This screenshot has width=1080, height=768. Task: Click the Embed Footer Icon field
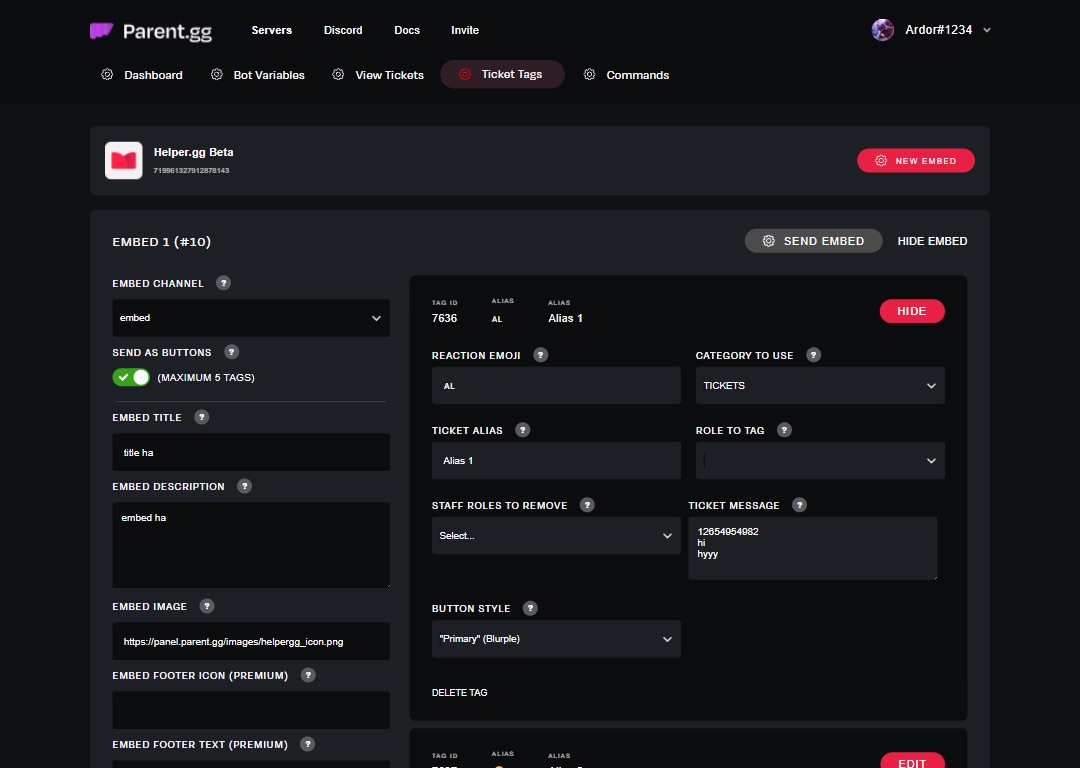coord(251,710)
